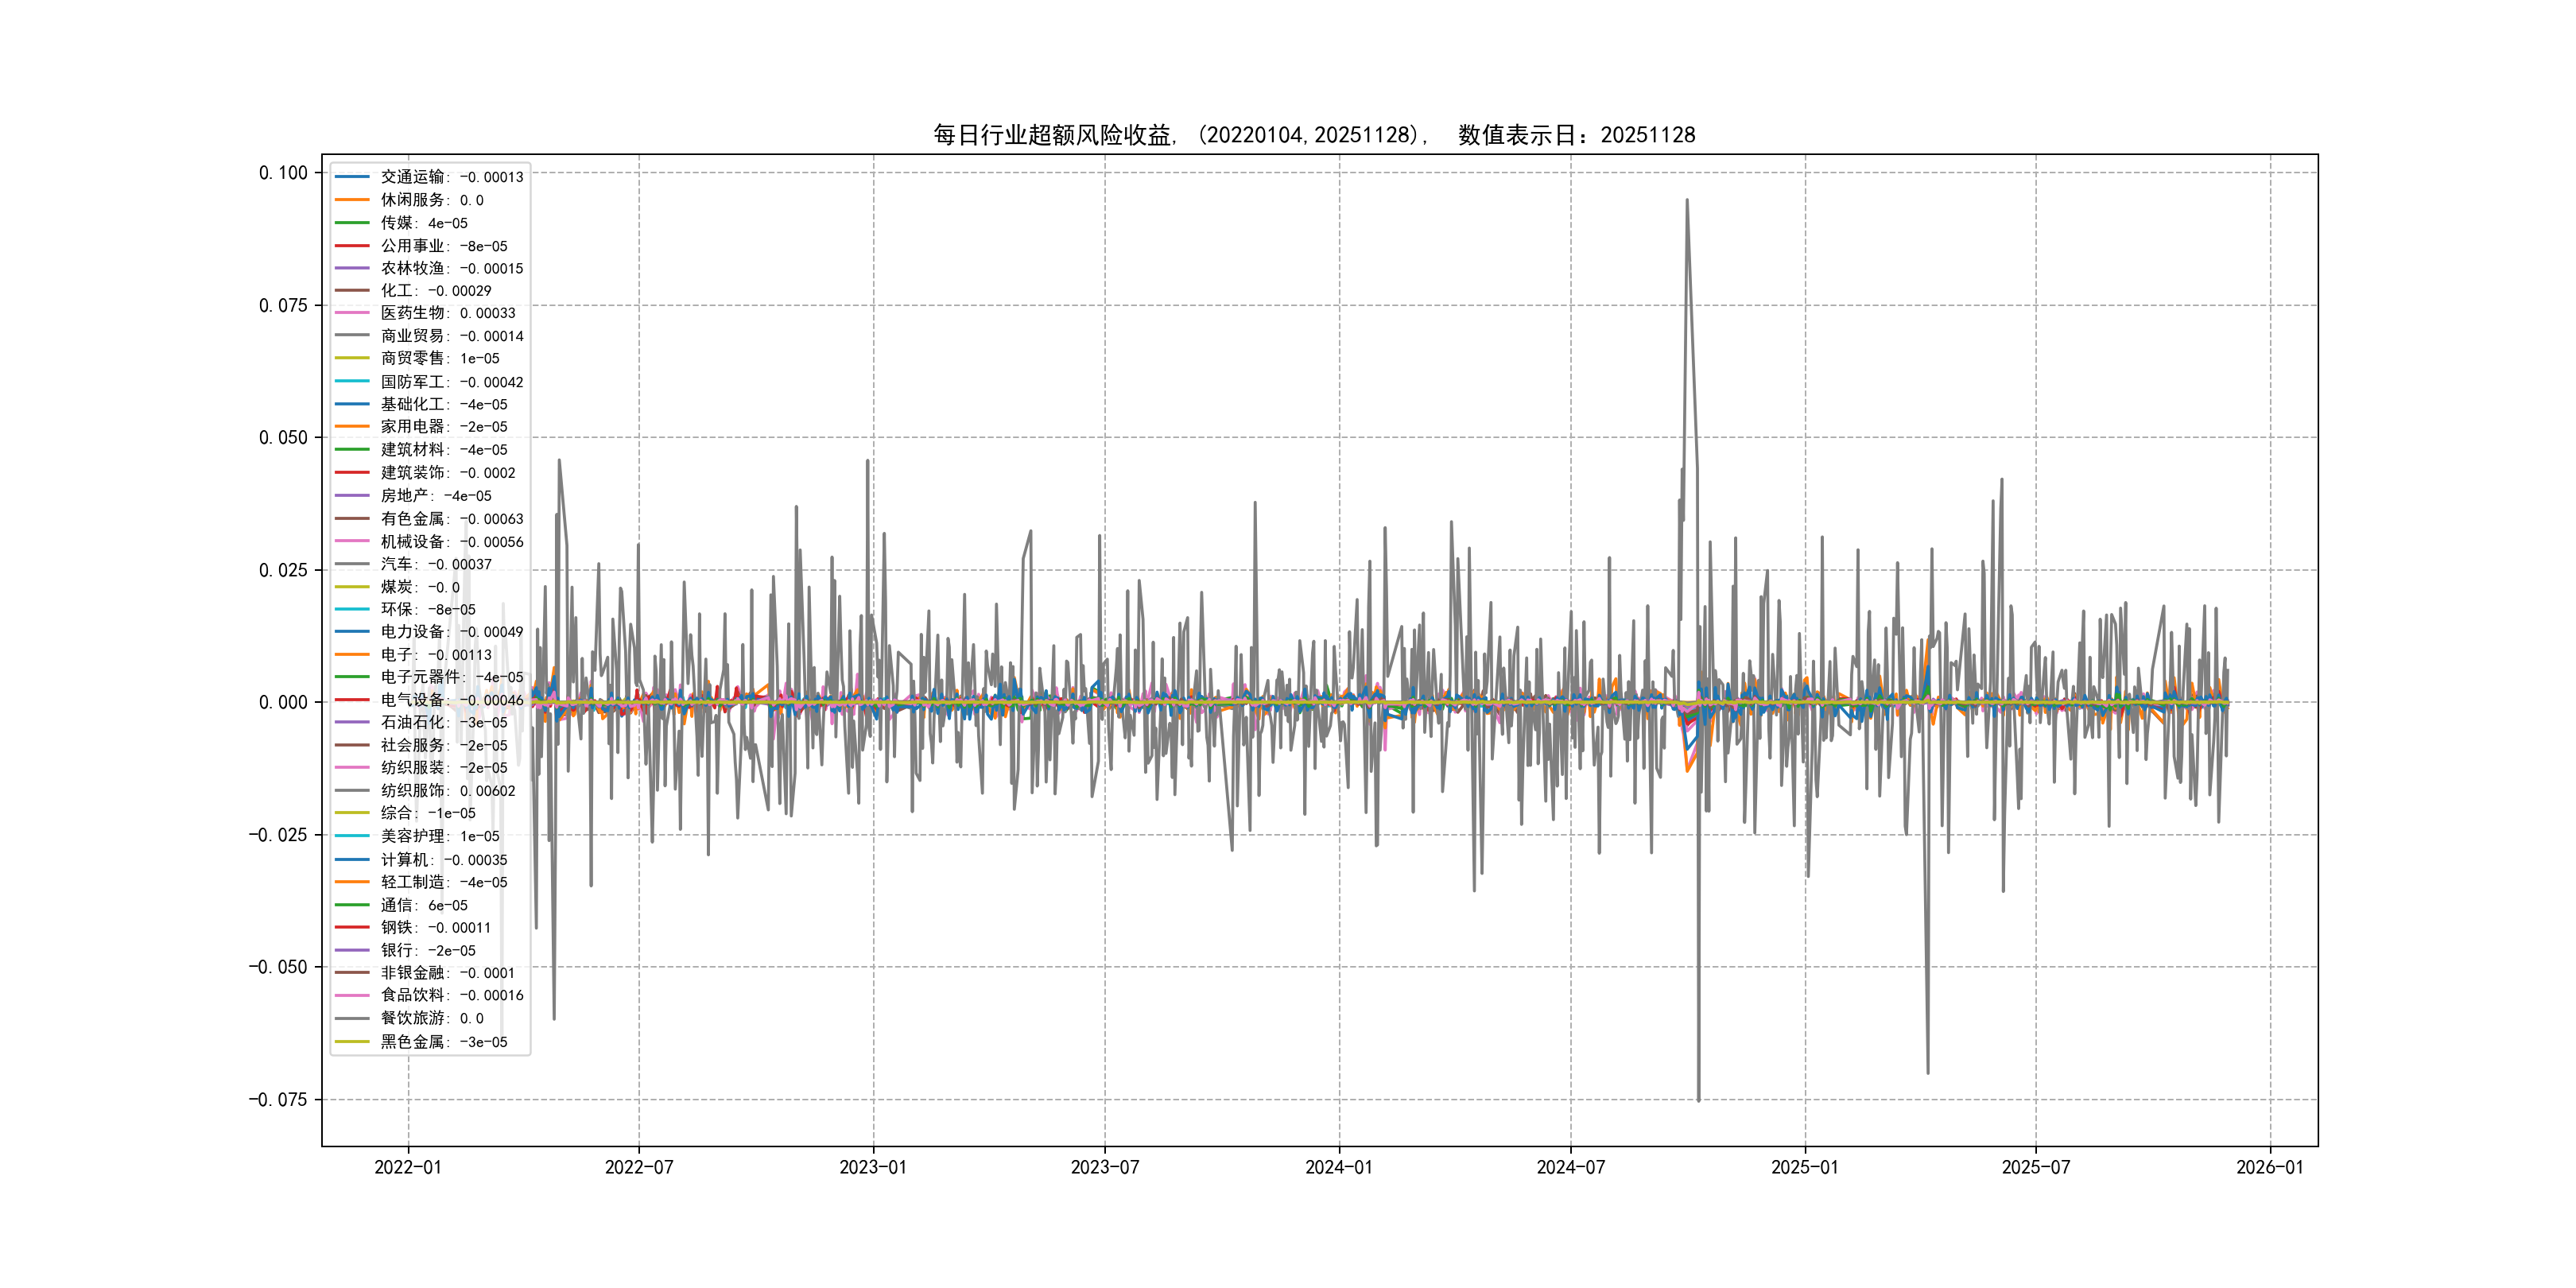Click the 2022-01 x-axis tick label
This screenshot has width=2576, height=1288.
[407, 1167]
